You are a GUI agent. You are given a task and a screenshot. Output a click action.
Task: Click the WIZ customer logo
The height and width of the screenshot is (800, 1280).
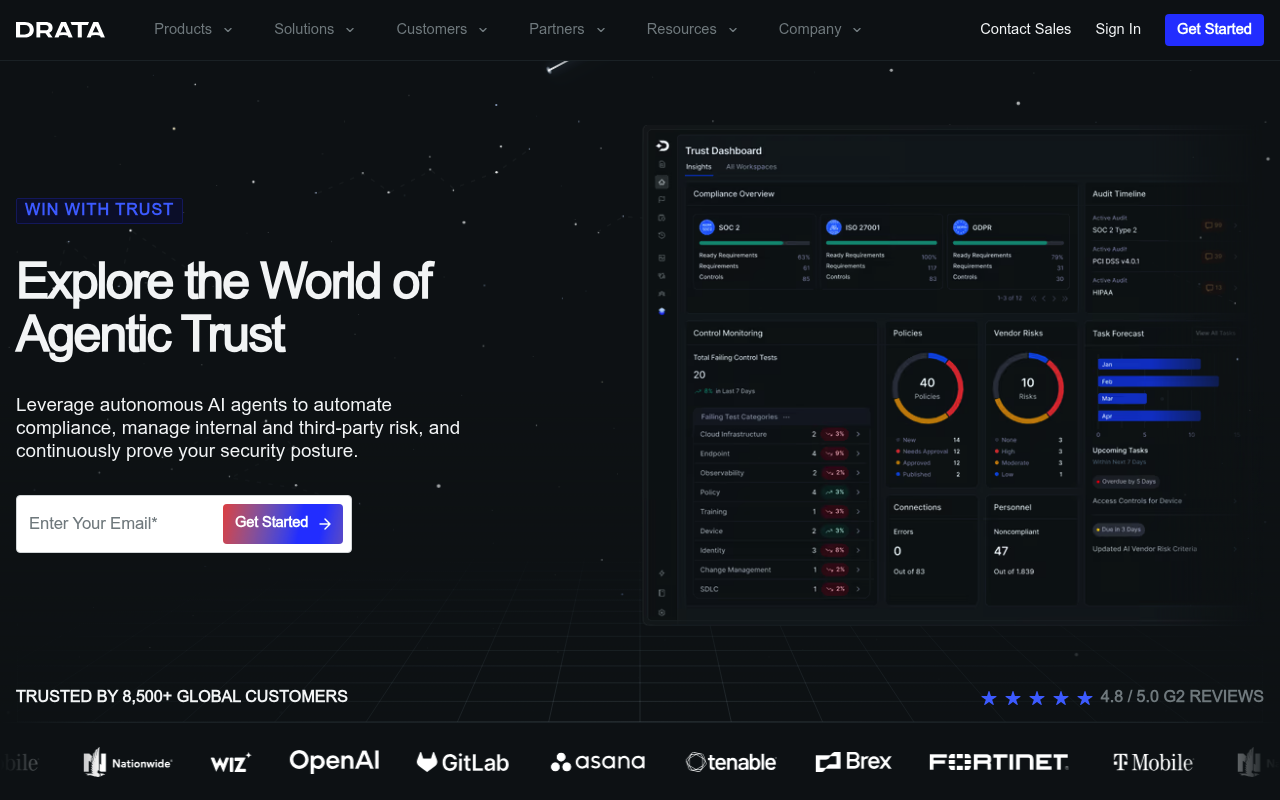231,763
